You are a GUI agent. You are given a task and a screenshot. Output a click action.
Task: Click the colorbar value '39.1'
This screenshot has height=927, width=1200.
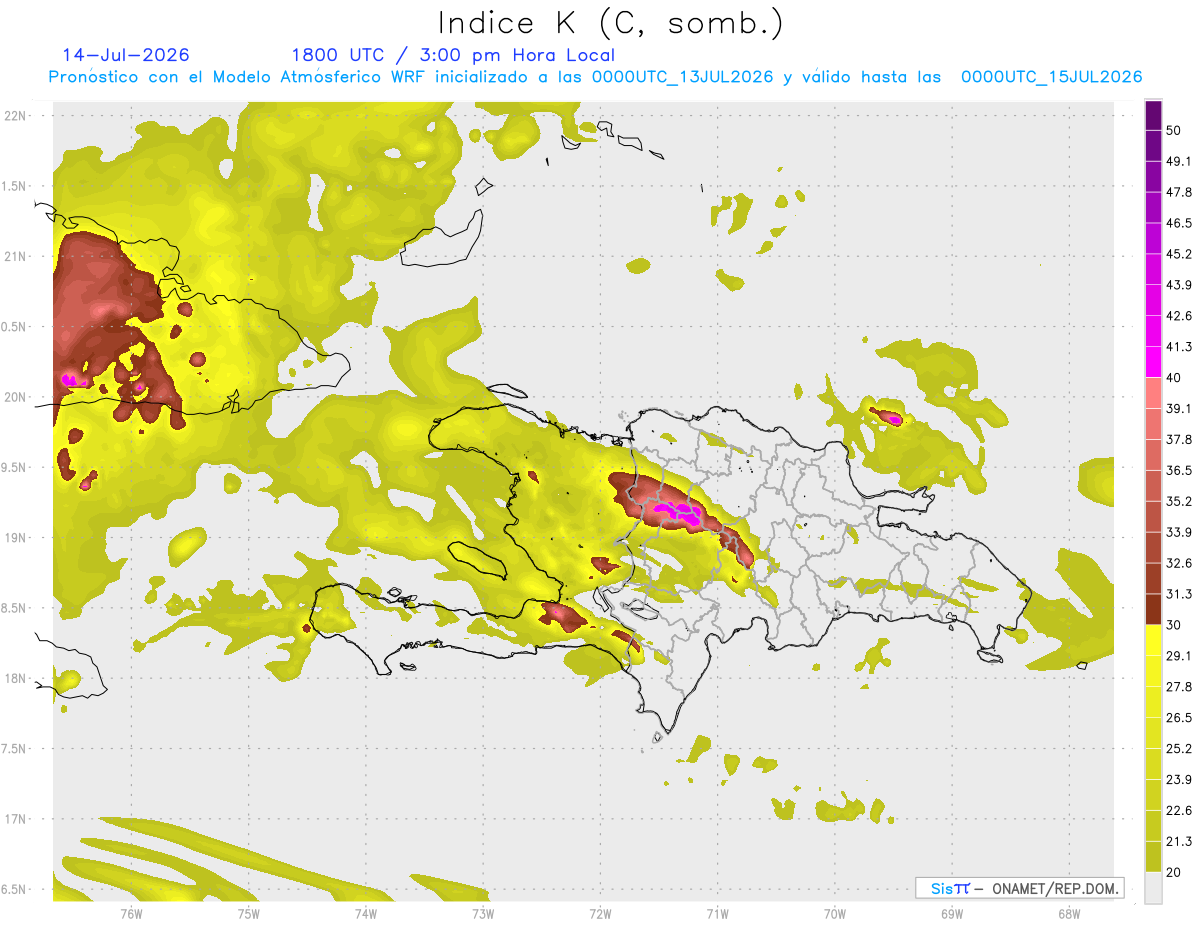click(x=1178, y=408)
